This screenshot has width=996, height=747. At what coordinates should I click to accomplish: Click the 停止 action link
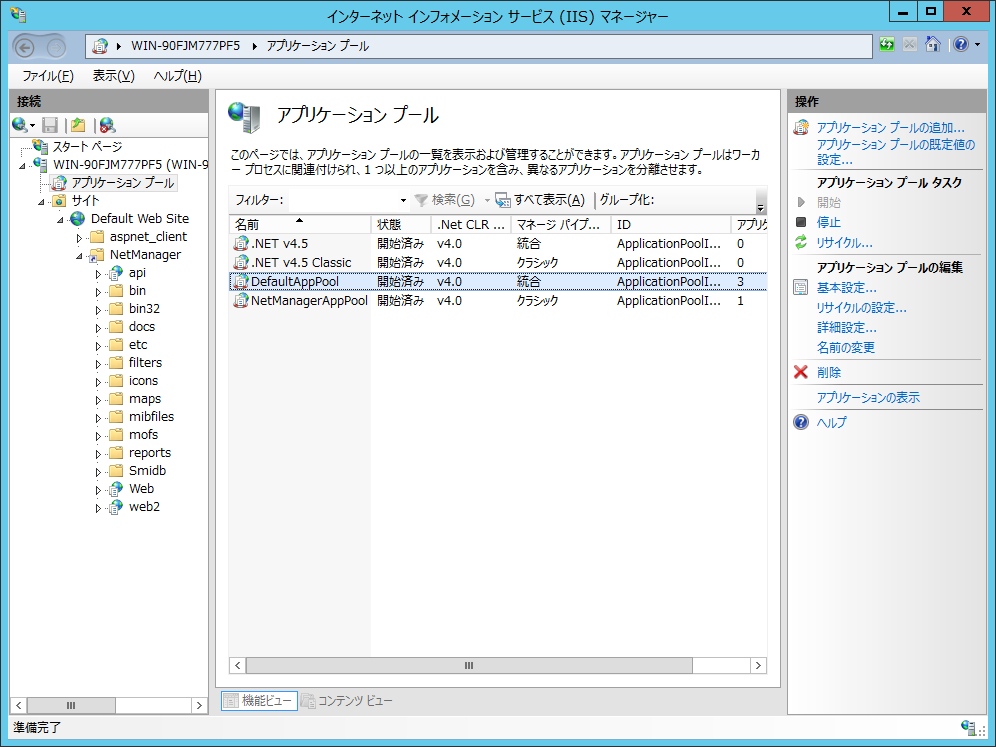(x=829, y=222)
